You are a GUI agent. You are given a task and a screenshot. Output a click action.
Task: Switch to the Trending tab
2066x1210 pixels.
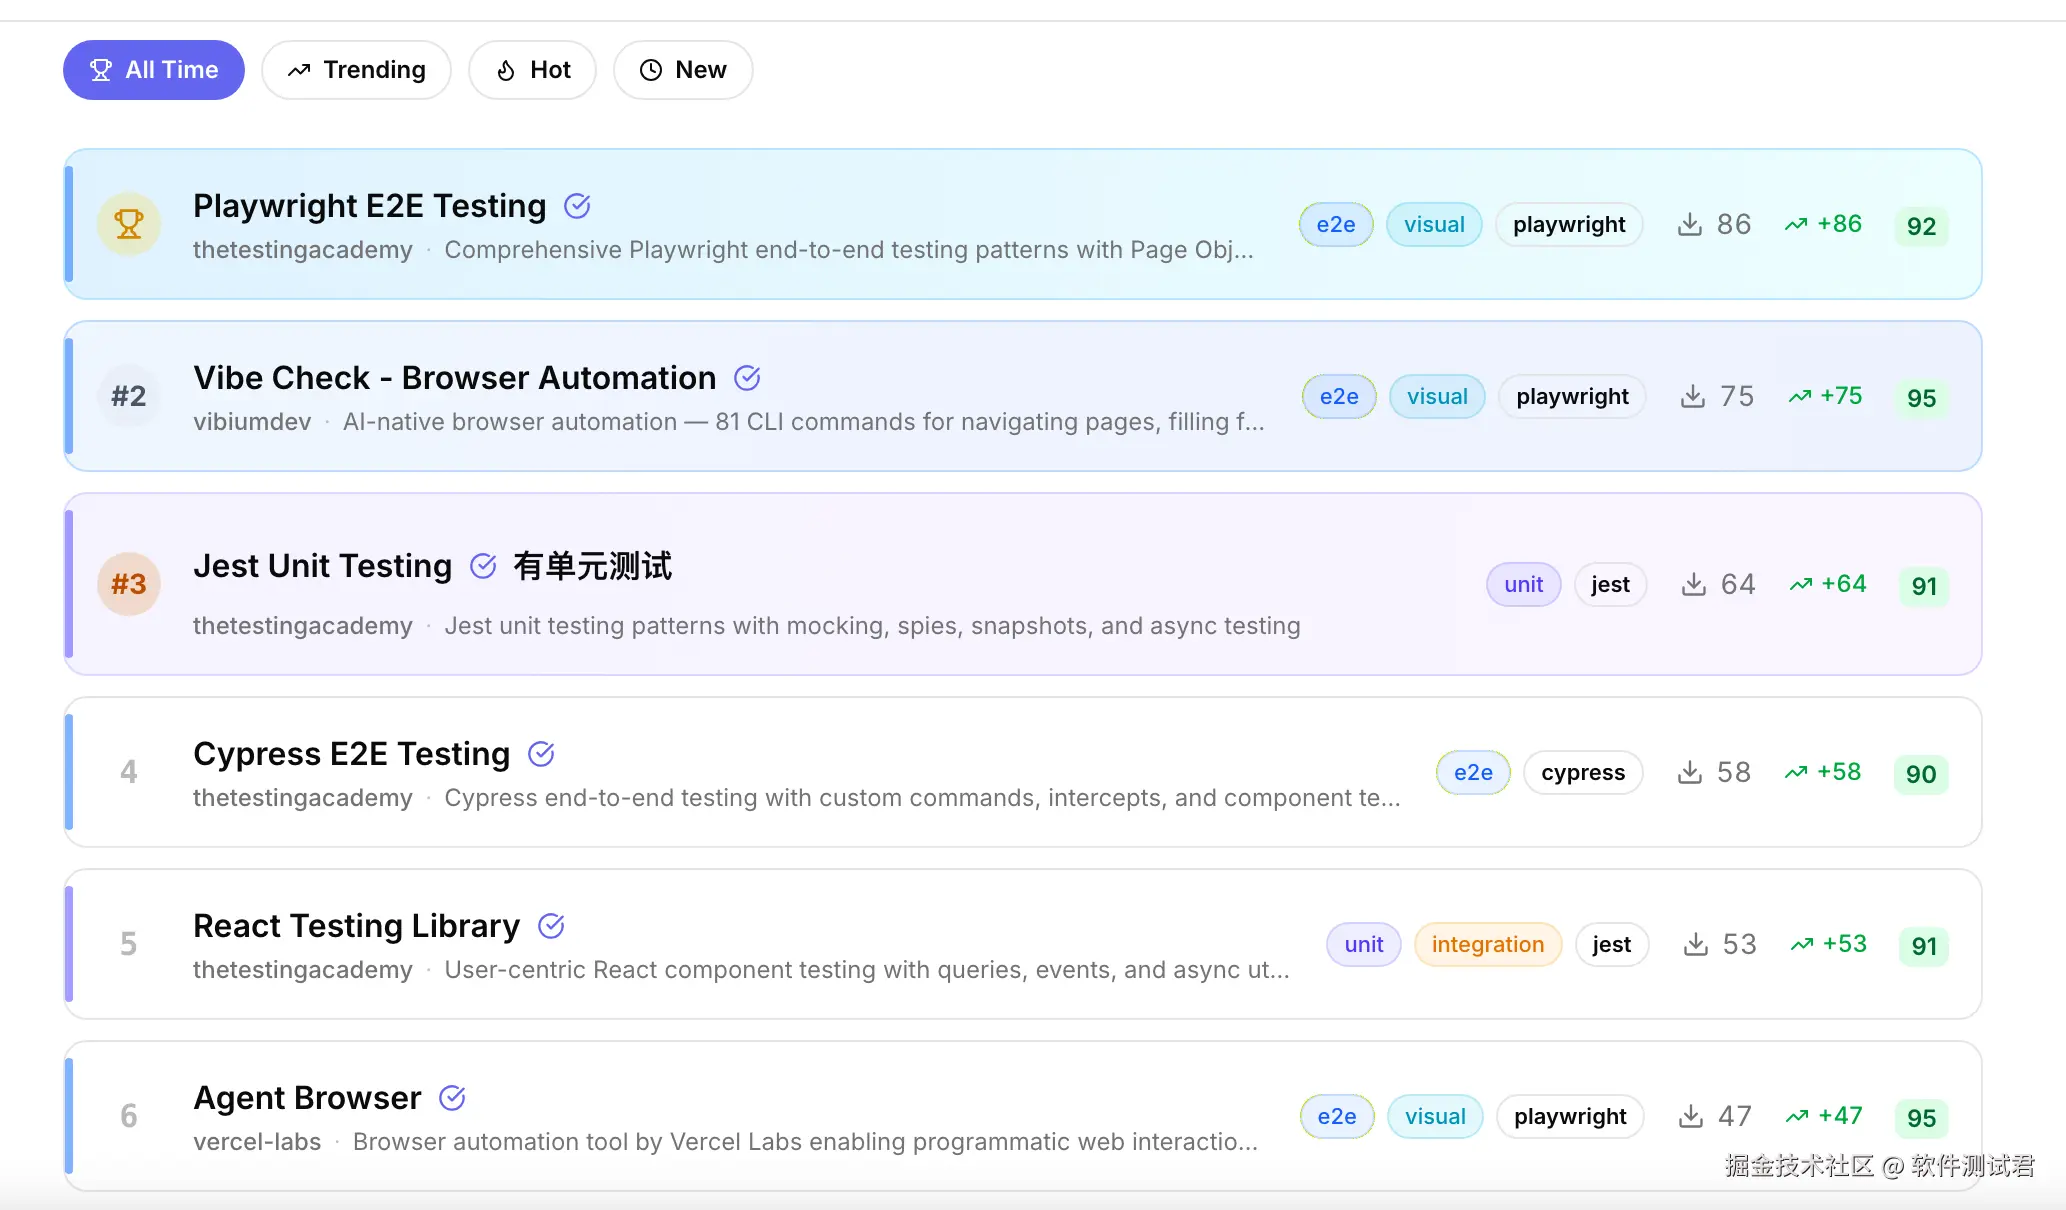356,70
